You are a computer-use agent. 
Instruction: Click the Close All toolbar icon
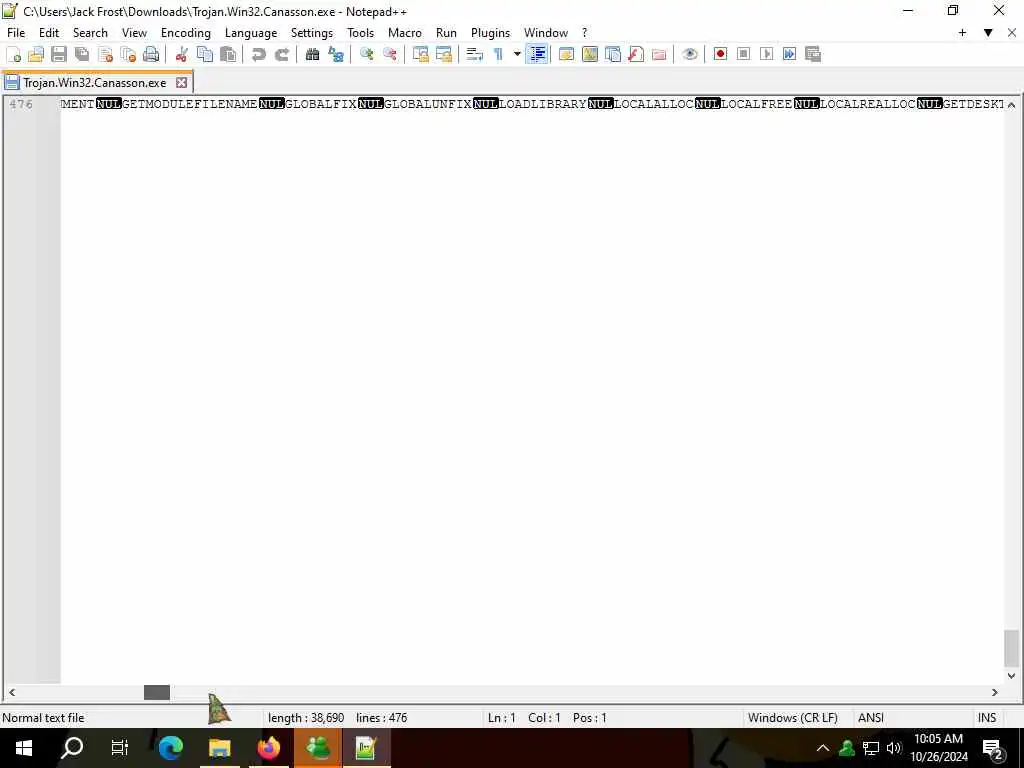coord(128,54)
